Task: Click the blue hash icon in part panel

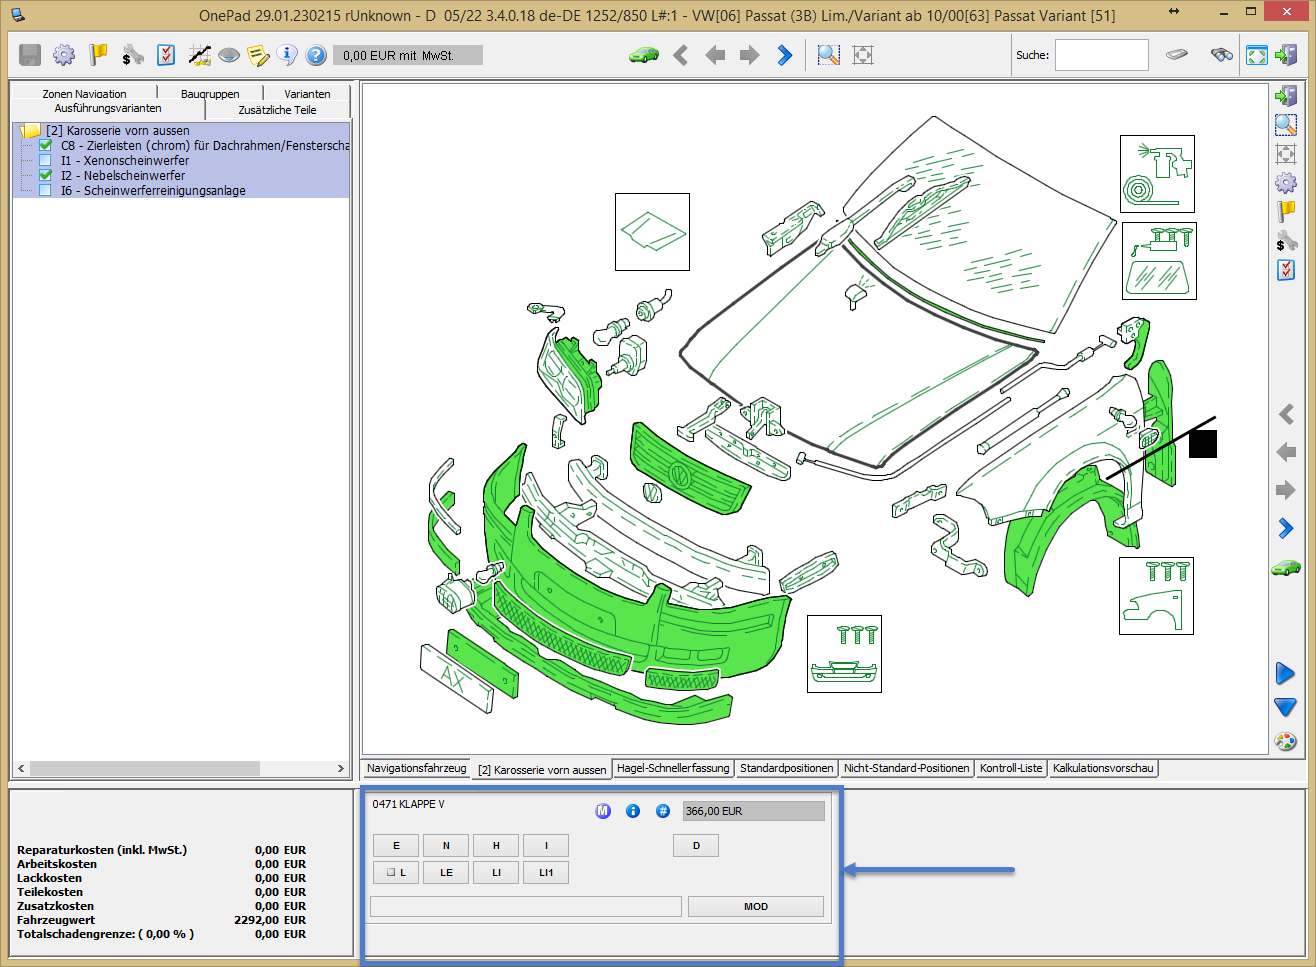Action: tap(663, 811)
